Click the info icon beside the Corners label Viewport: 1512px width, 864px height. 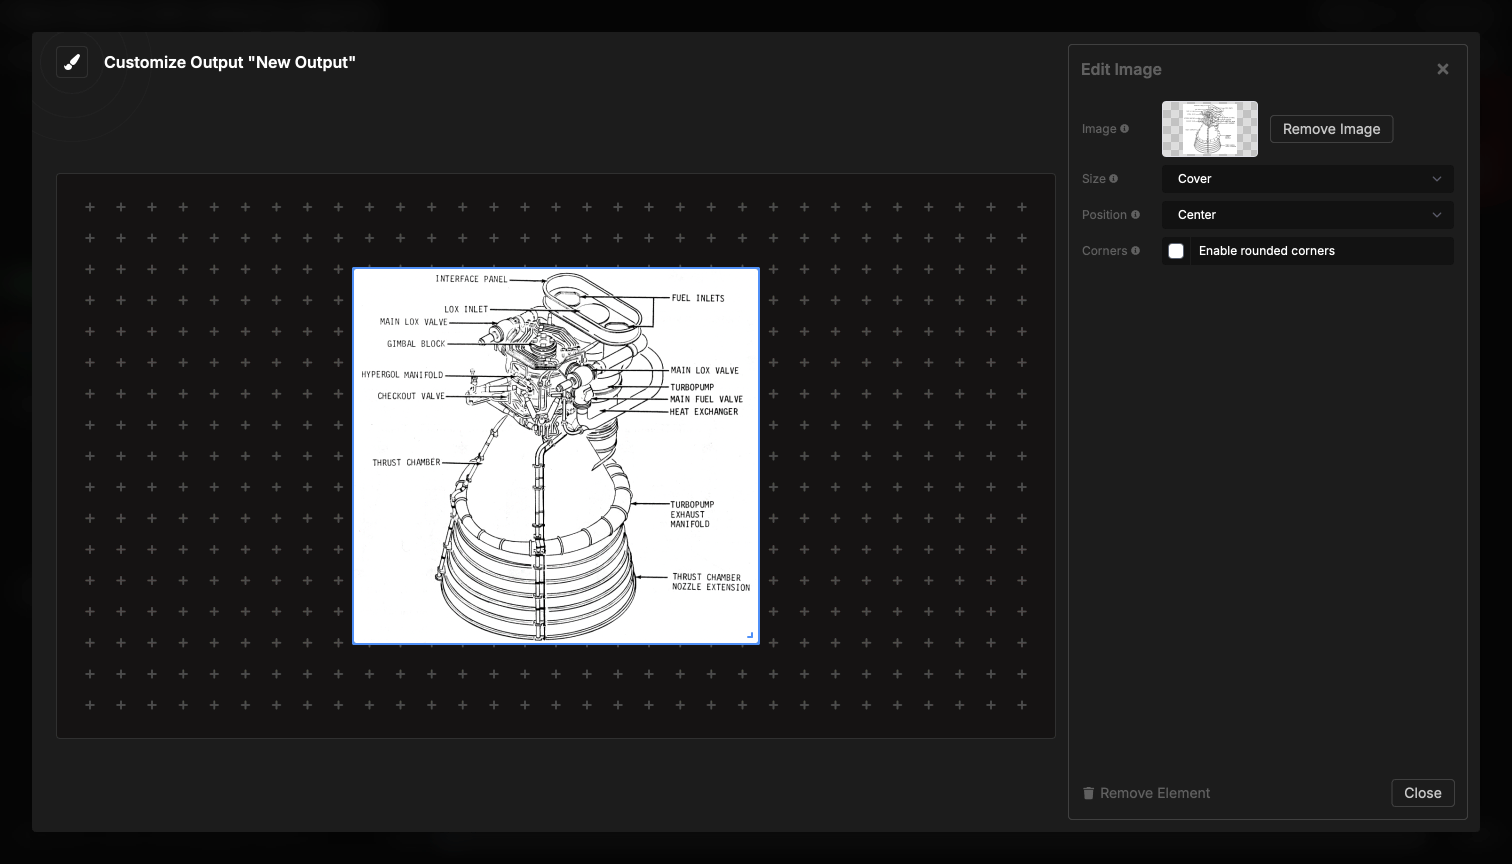[x=1136, y=250]
